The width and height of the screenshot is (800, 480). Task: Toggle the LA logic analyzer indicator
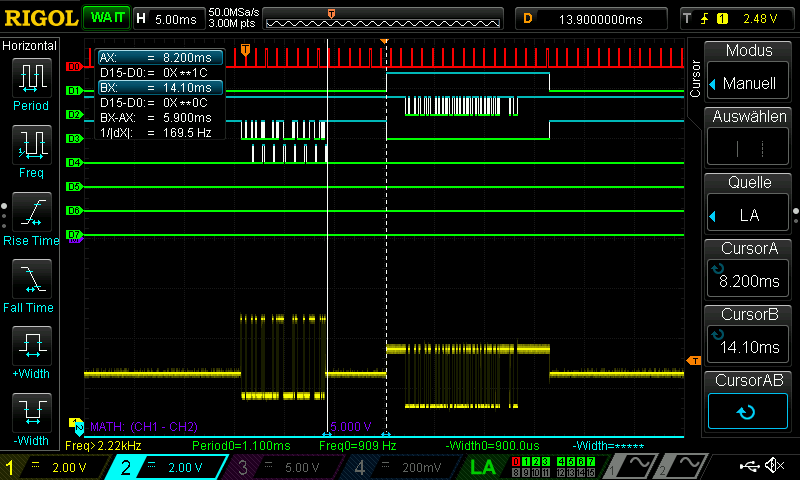483,467
